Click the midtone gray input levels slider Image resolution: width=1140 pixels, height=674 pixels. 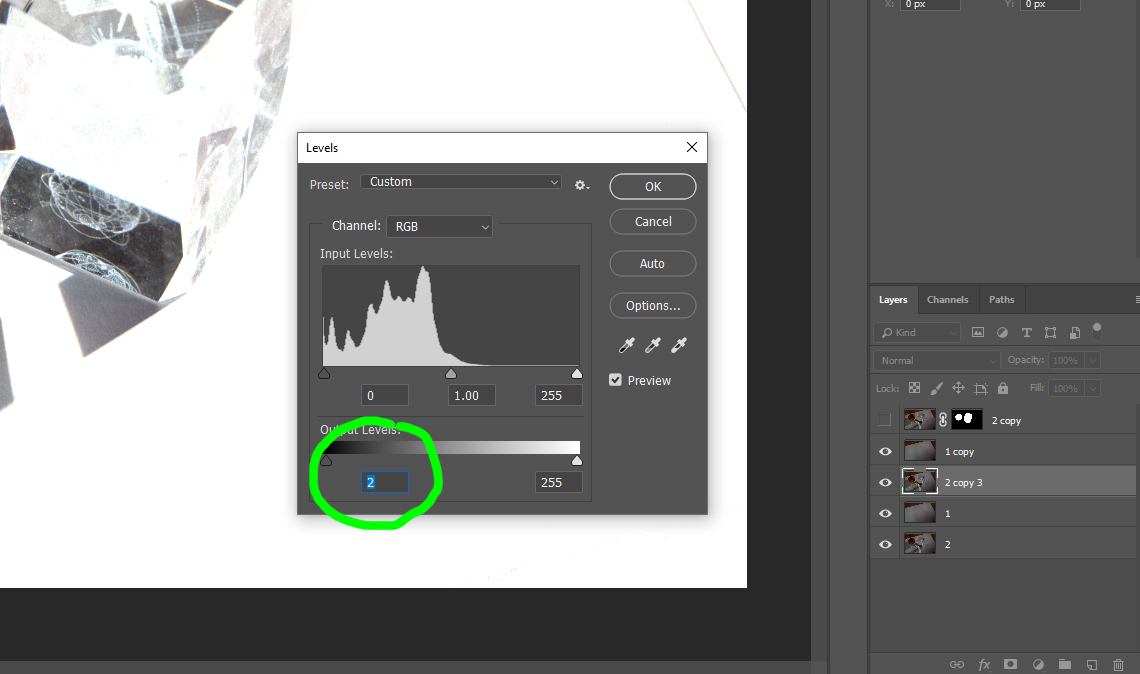(x=451, y=374)
